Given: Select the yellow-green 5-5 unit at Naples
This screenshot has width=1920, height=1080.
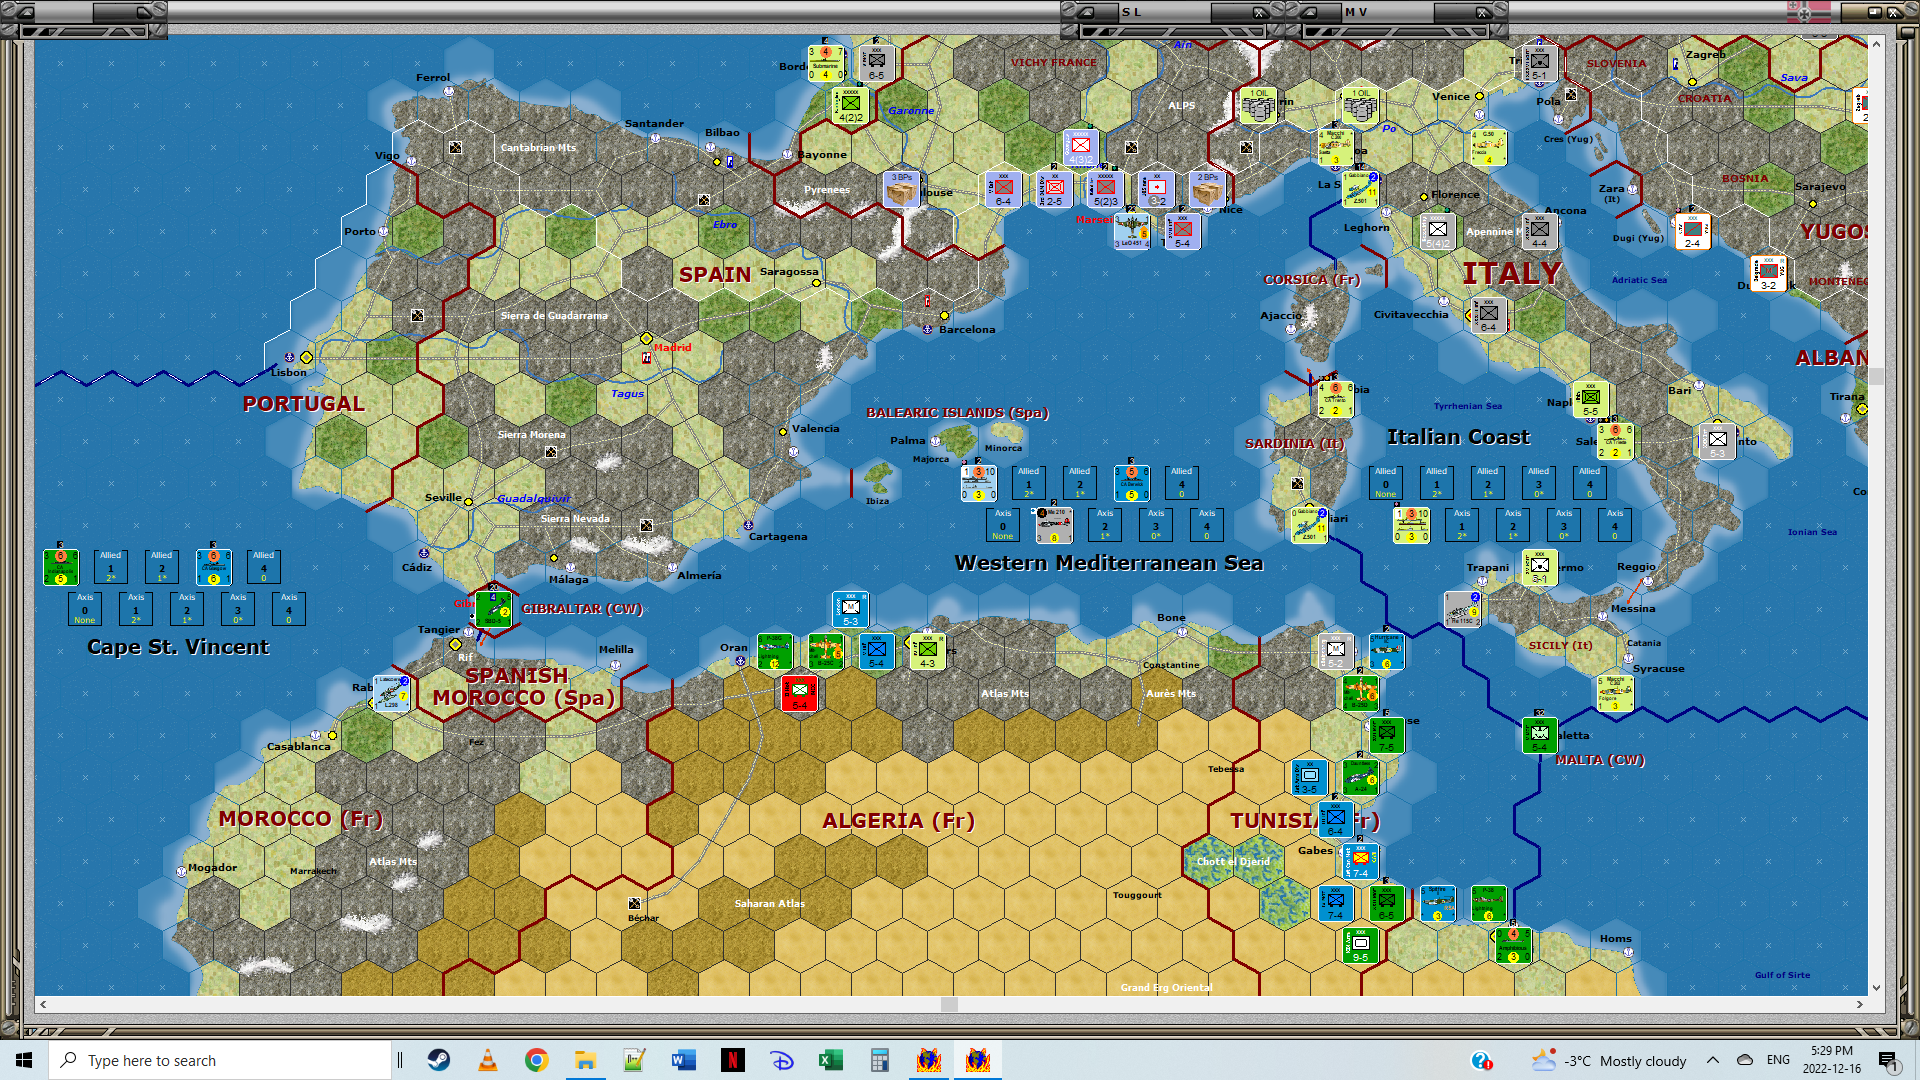Looking at the screenshot, I should pyautogui.click(x=1591, y=399).
